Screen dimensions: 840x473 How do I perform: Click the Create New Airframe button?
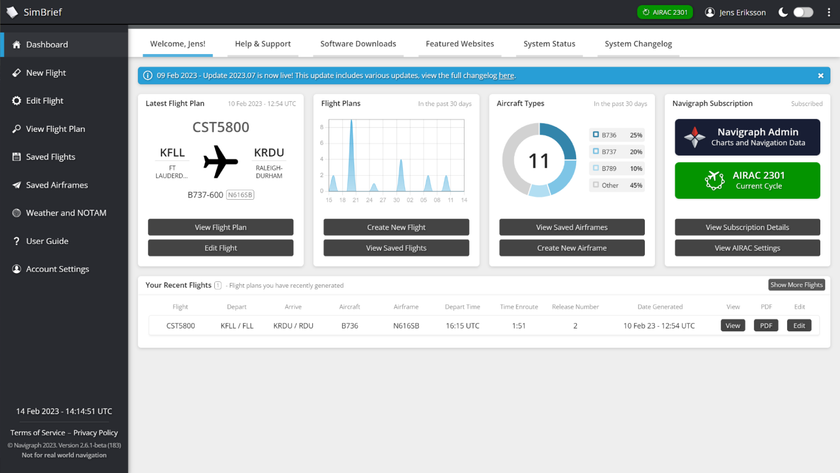coord(572,248)
